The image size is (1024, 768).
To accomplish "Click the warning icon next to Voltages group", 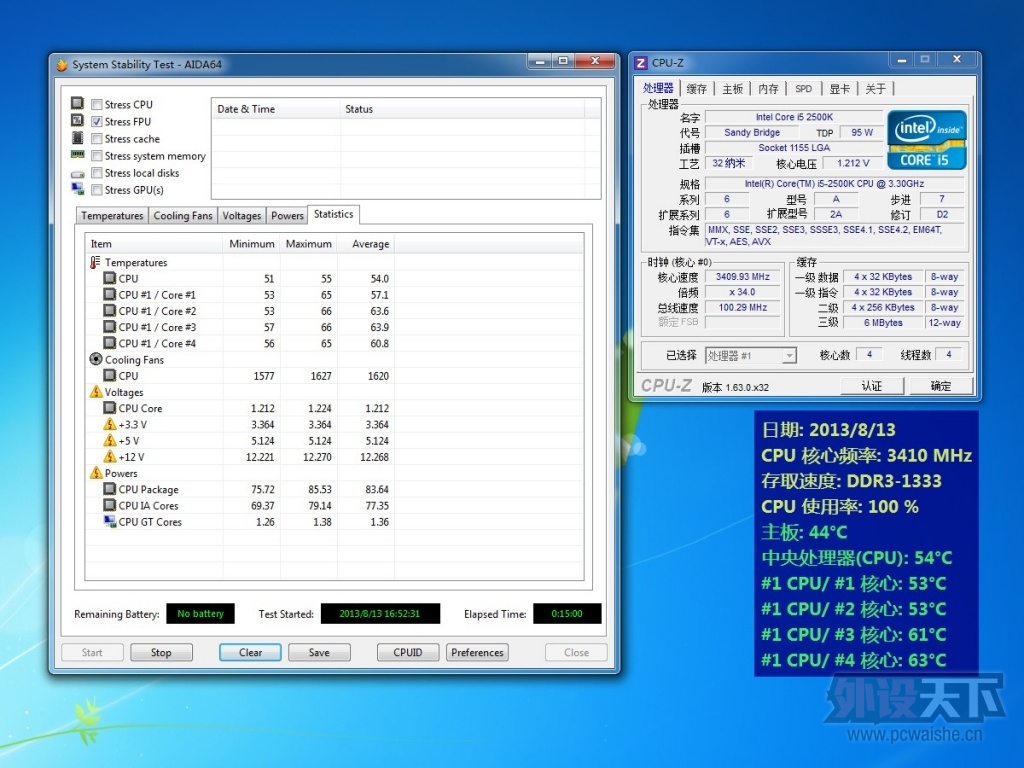I will click(96, 392).
